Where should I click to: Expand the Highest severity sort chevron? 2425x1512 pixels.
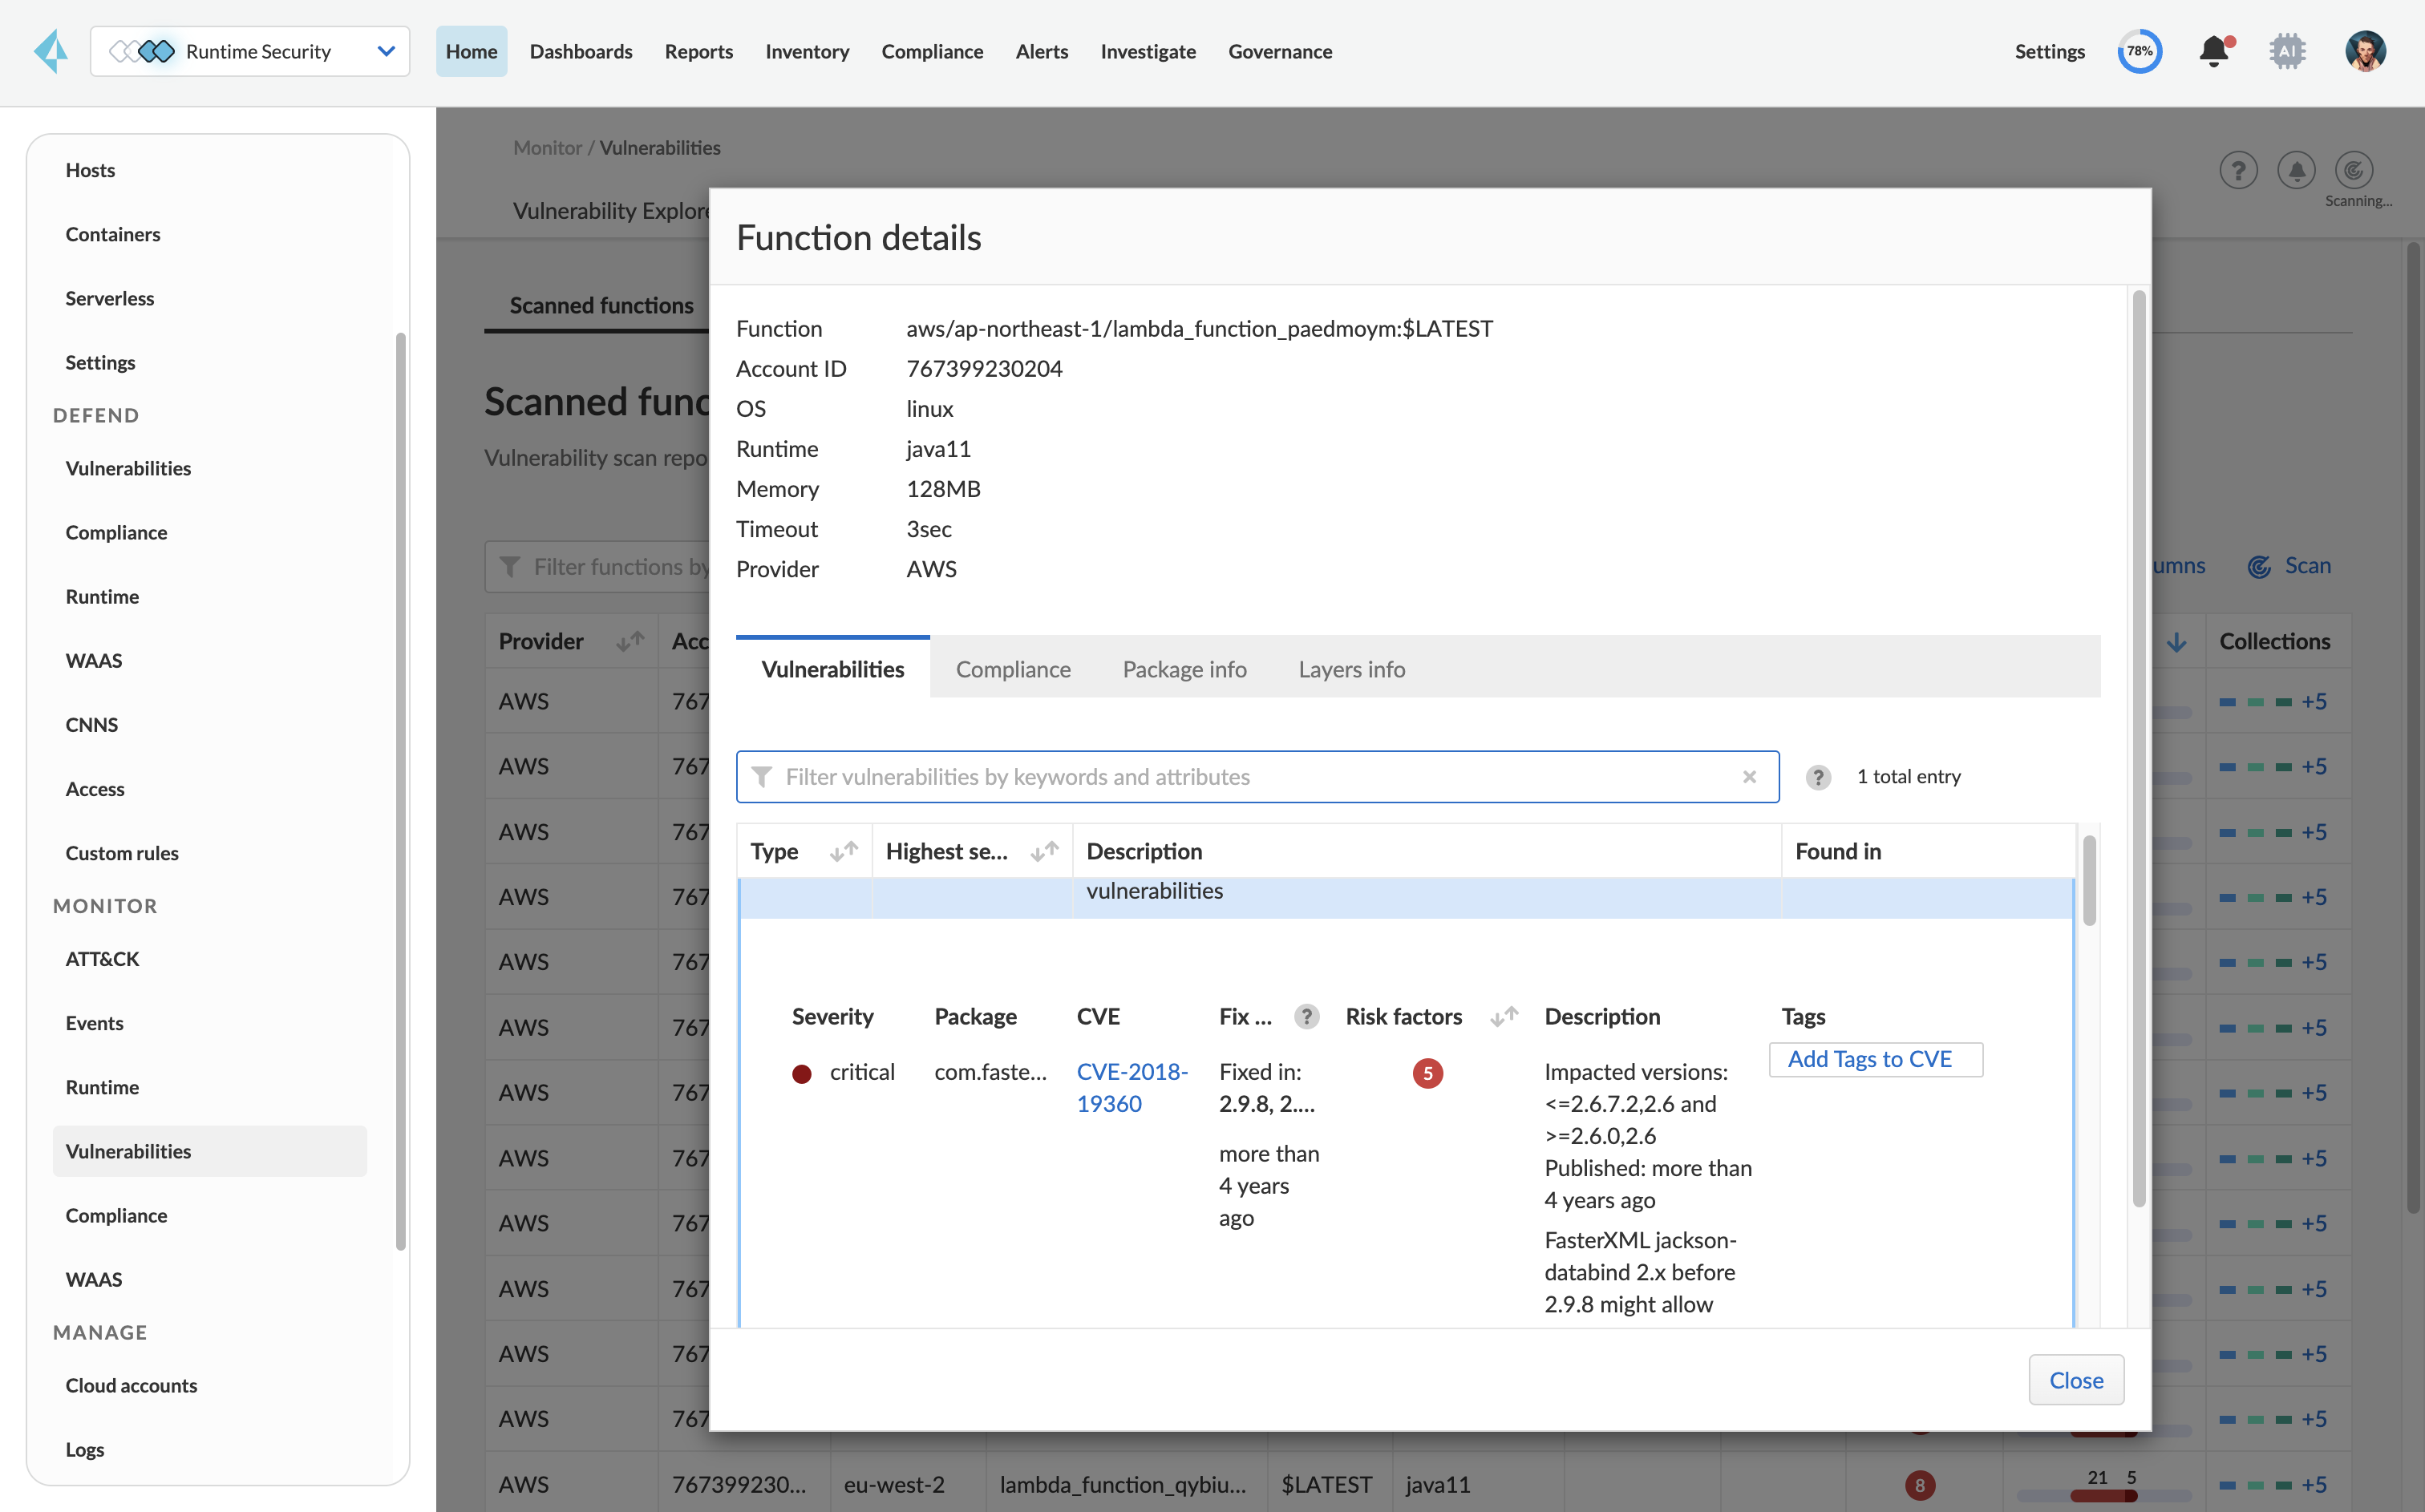pos(1045,851)
